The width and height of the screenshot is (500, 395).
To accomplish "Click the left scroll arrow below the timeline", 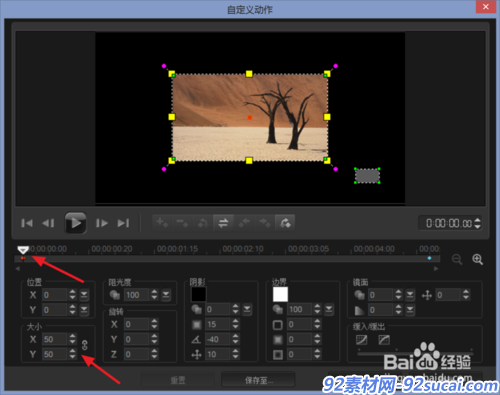I will [x=18, y=269].
